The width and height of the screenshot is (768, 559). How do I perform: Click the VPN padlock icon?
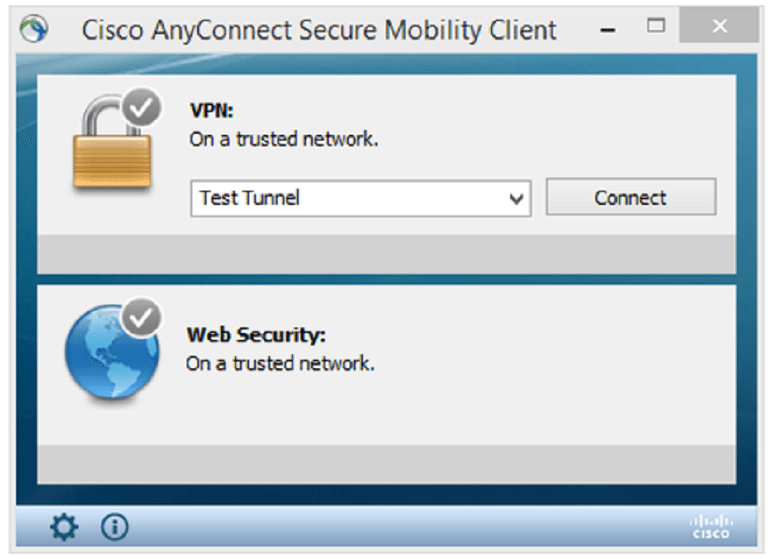(x=110, y=150)
